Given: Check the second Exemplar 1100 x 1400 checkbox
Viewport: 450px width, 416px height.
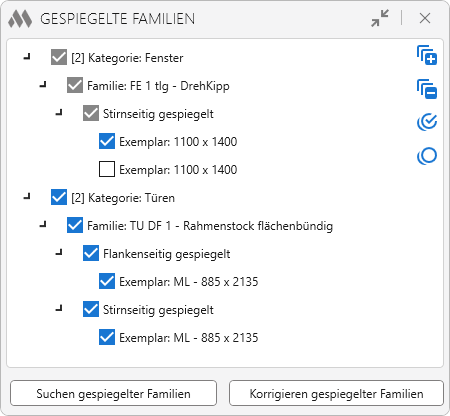Looking at the screenshot, I should (107, 169).
